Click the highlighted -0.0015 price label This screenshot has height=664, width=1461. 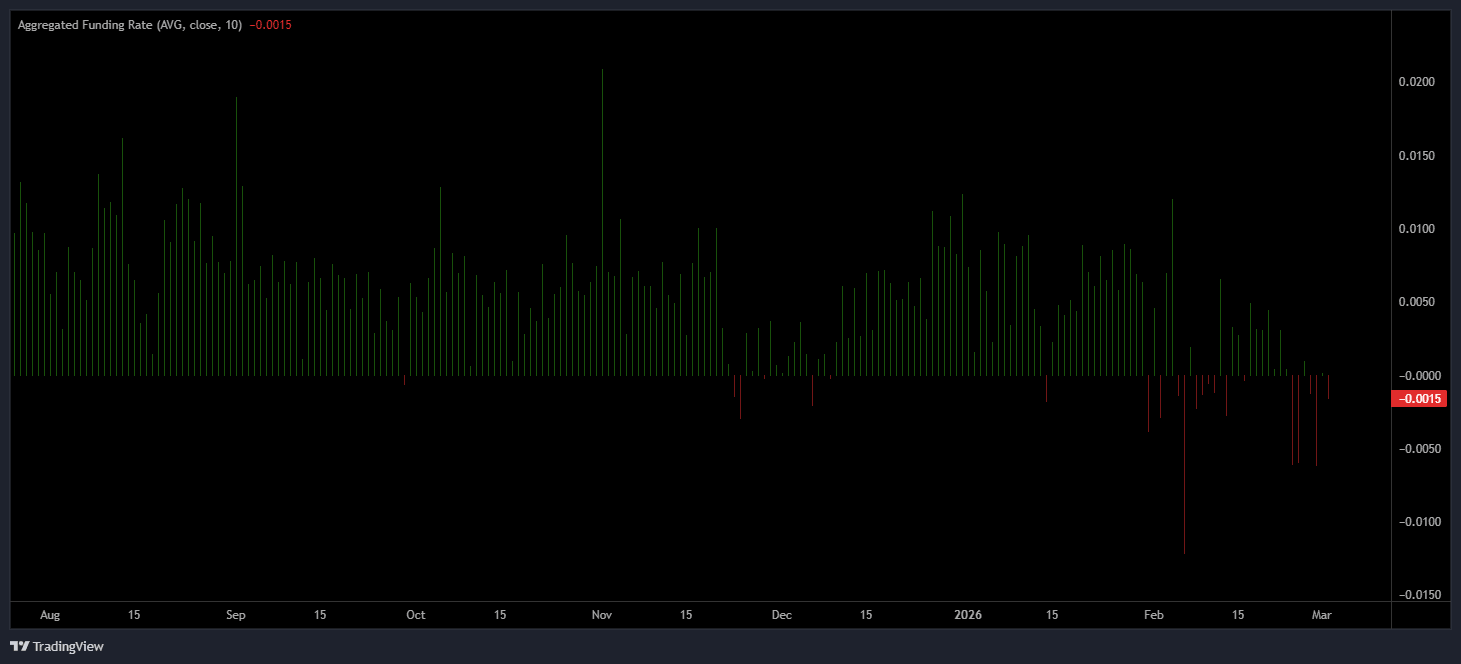click(1419, 398)
